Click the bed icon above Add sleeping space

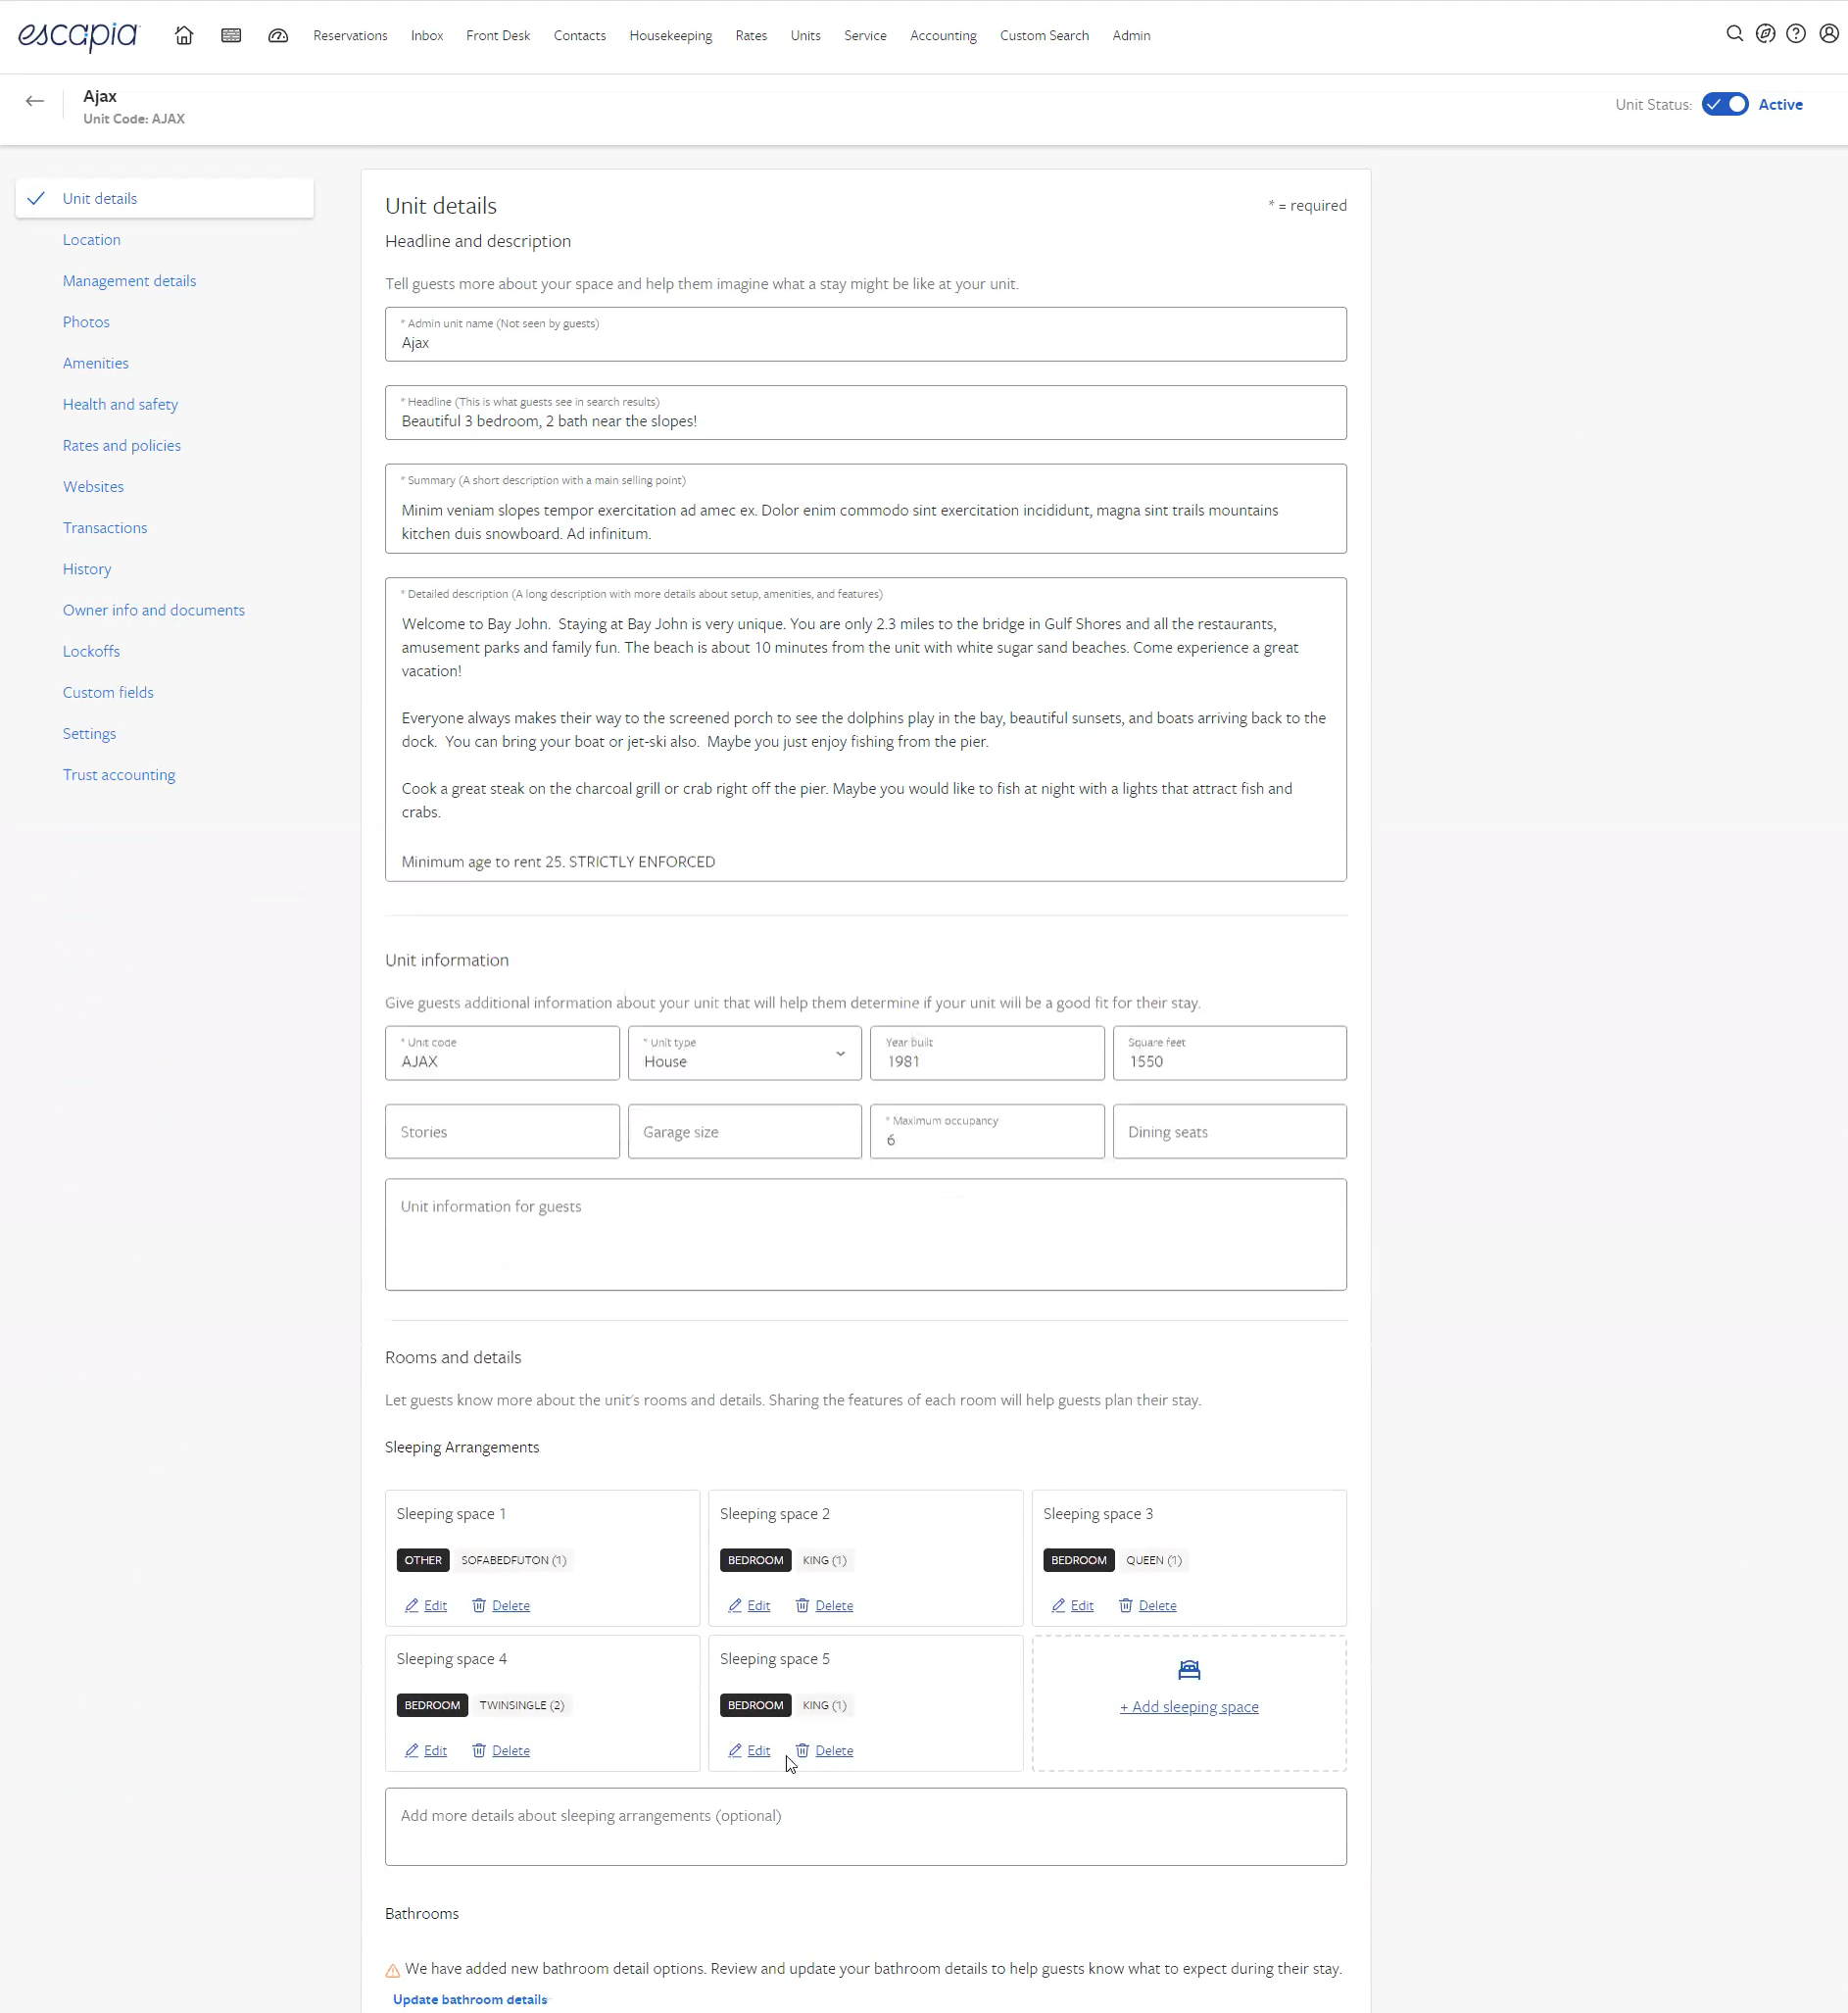(x=1189, y=1670)
